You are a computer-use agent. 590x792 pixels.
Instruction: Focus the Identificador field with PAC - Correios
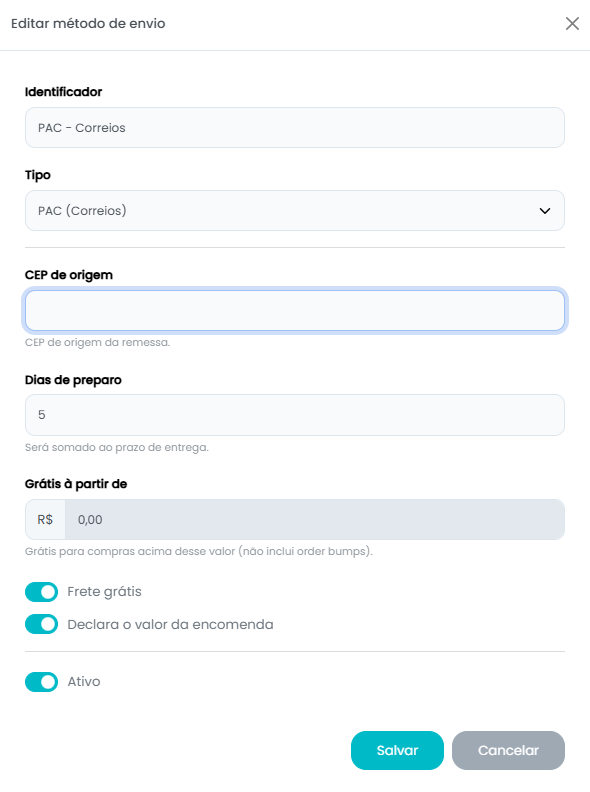[x=294, y=128]
